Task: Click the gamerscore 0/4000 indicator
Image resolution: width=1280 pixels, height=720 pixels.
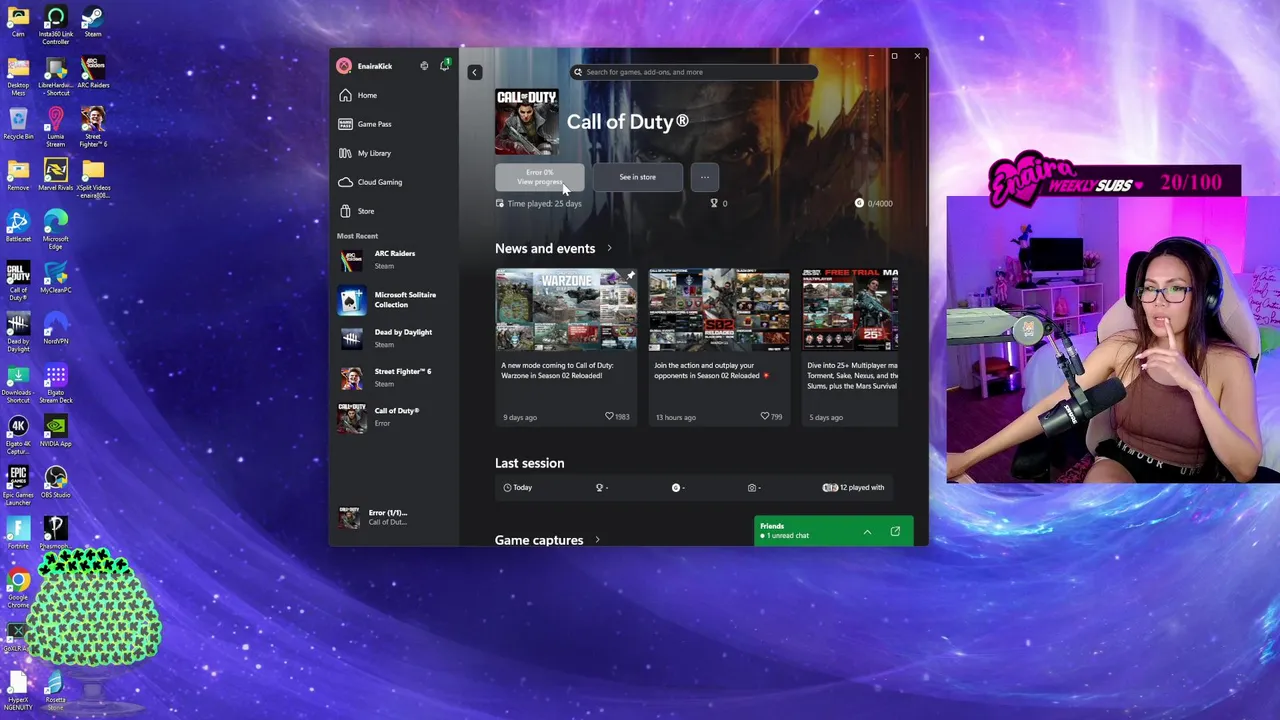Action: tap(874, 203)
